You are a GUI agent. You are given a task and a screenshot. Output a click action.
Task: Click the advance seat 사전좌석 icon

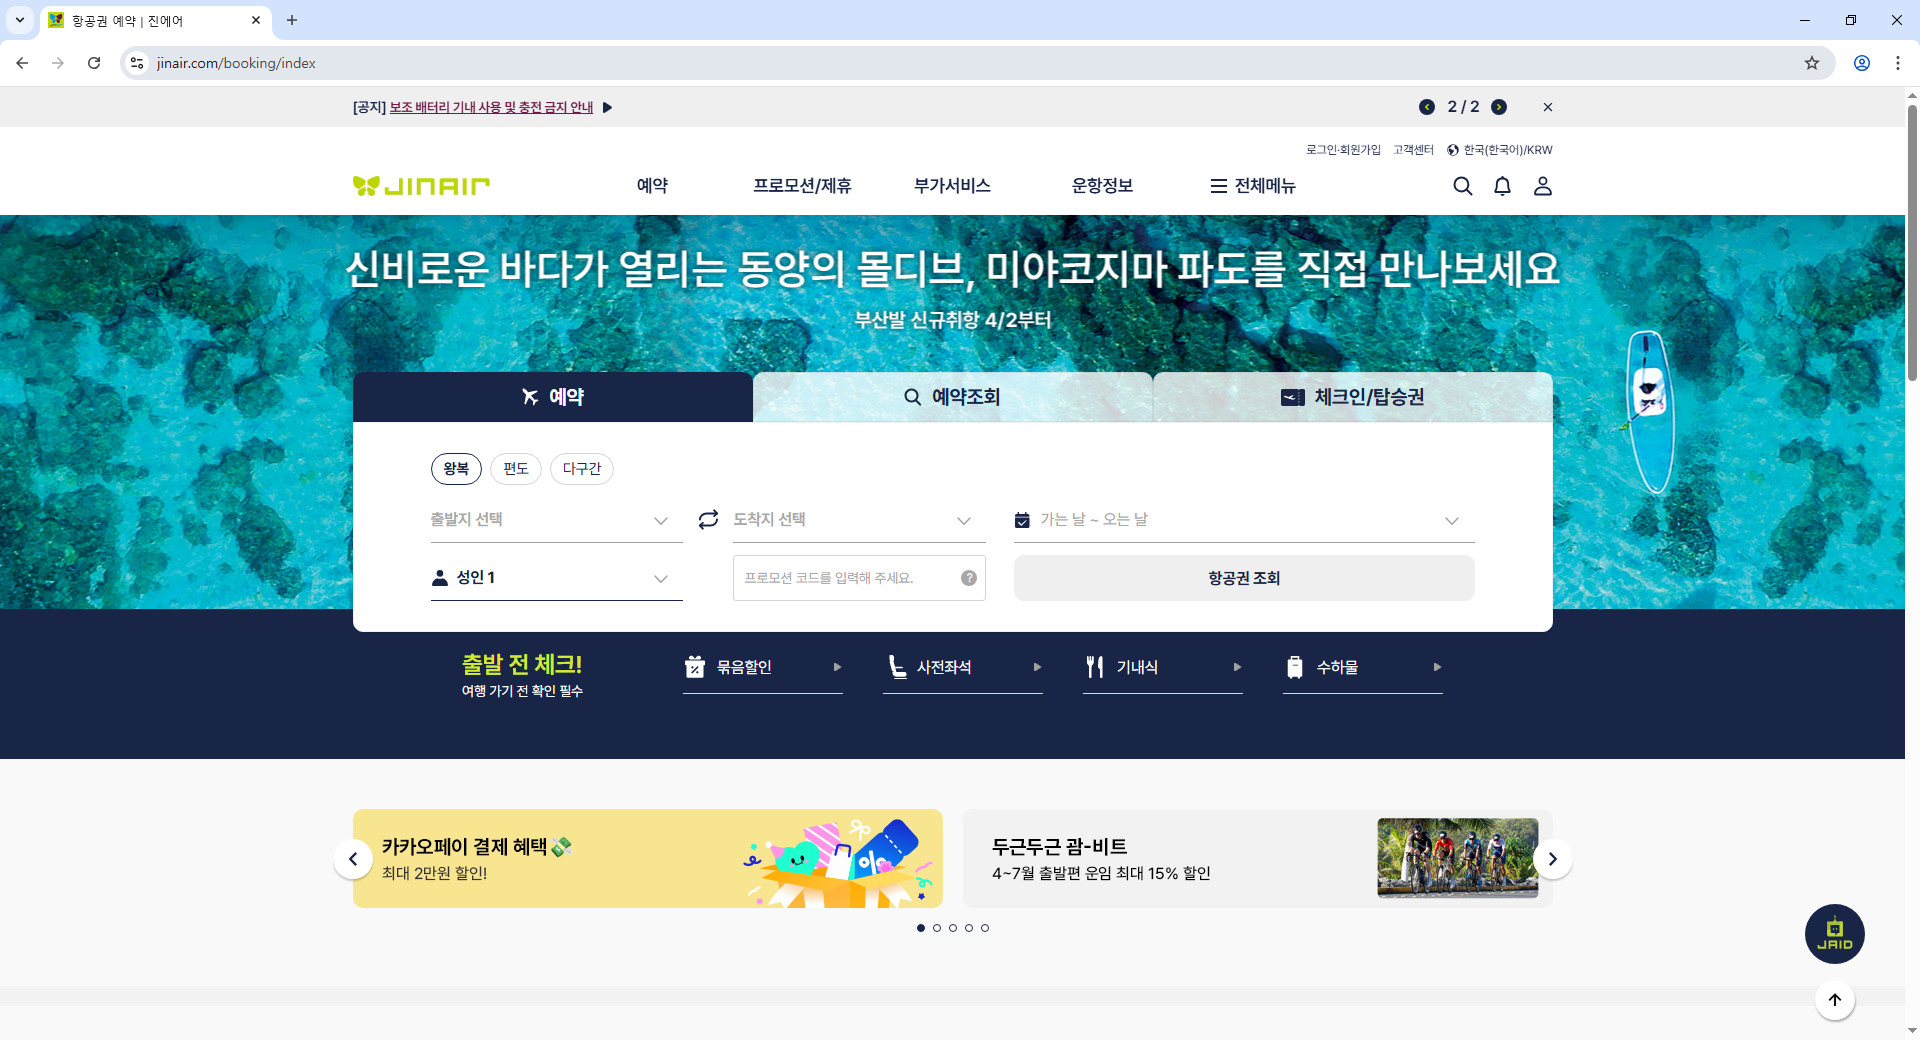tap(897, 667)
